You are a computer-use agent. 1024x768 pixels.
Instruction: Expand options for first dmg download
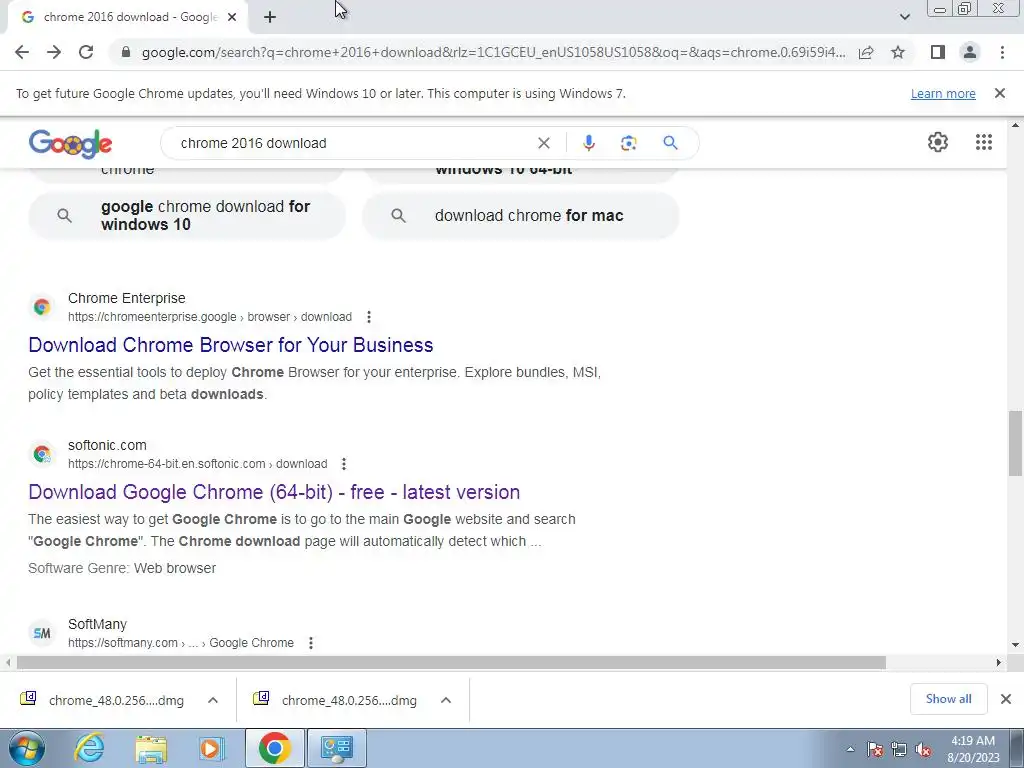point(213,700)
